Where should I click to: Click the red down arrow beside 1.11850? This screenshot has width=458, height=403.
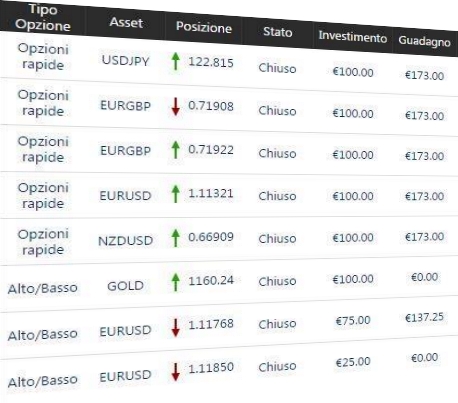coord(175,372)
